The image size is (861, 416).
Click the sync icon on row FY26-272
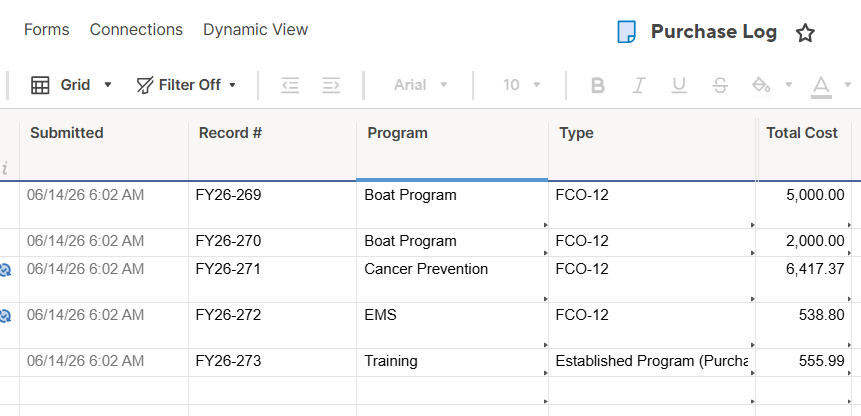tap(5, 316)
